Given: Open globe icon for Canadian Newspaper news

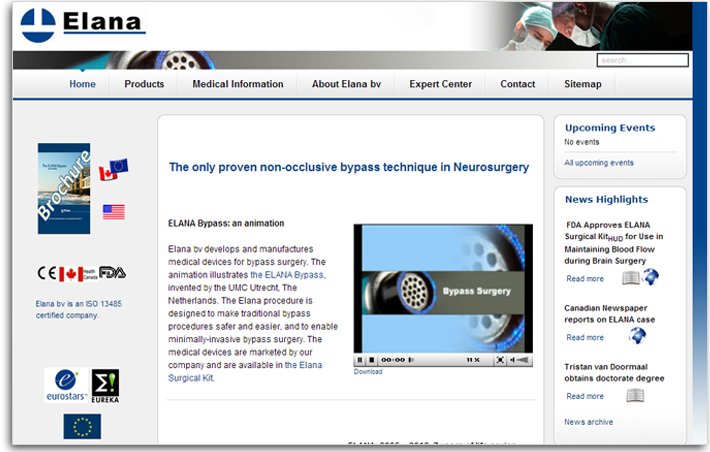Looking at the screenshot, I should coord(637,336).
